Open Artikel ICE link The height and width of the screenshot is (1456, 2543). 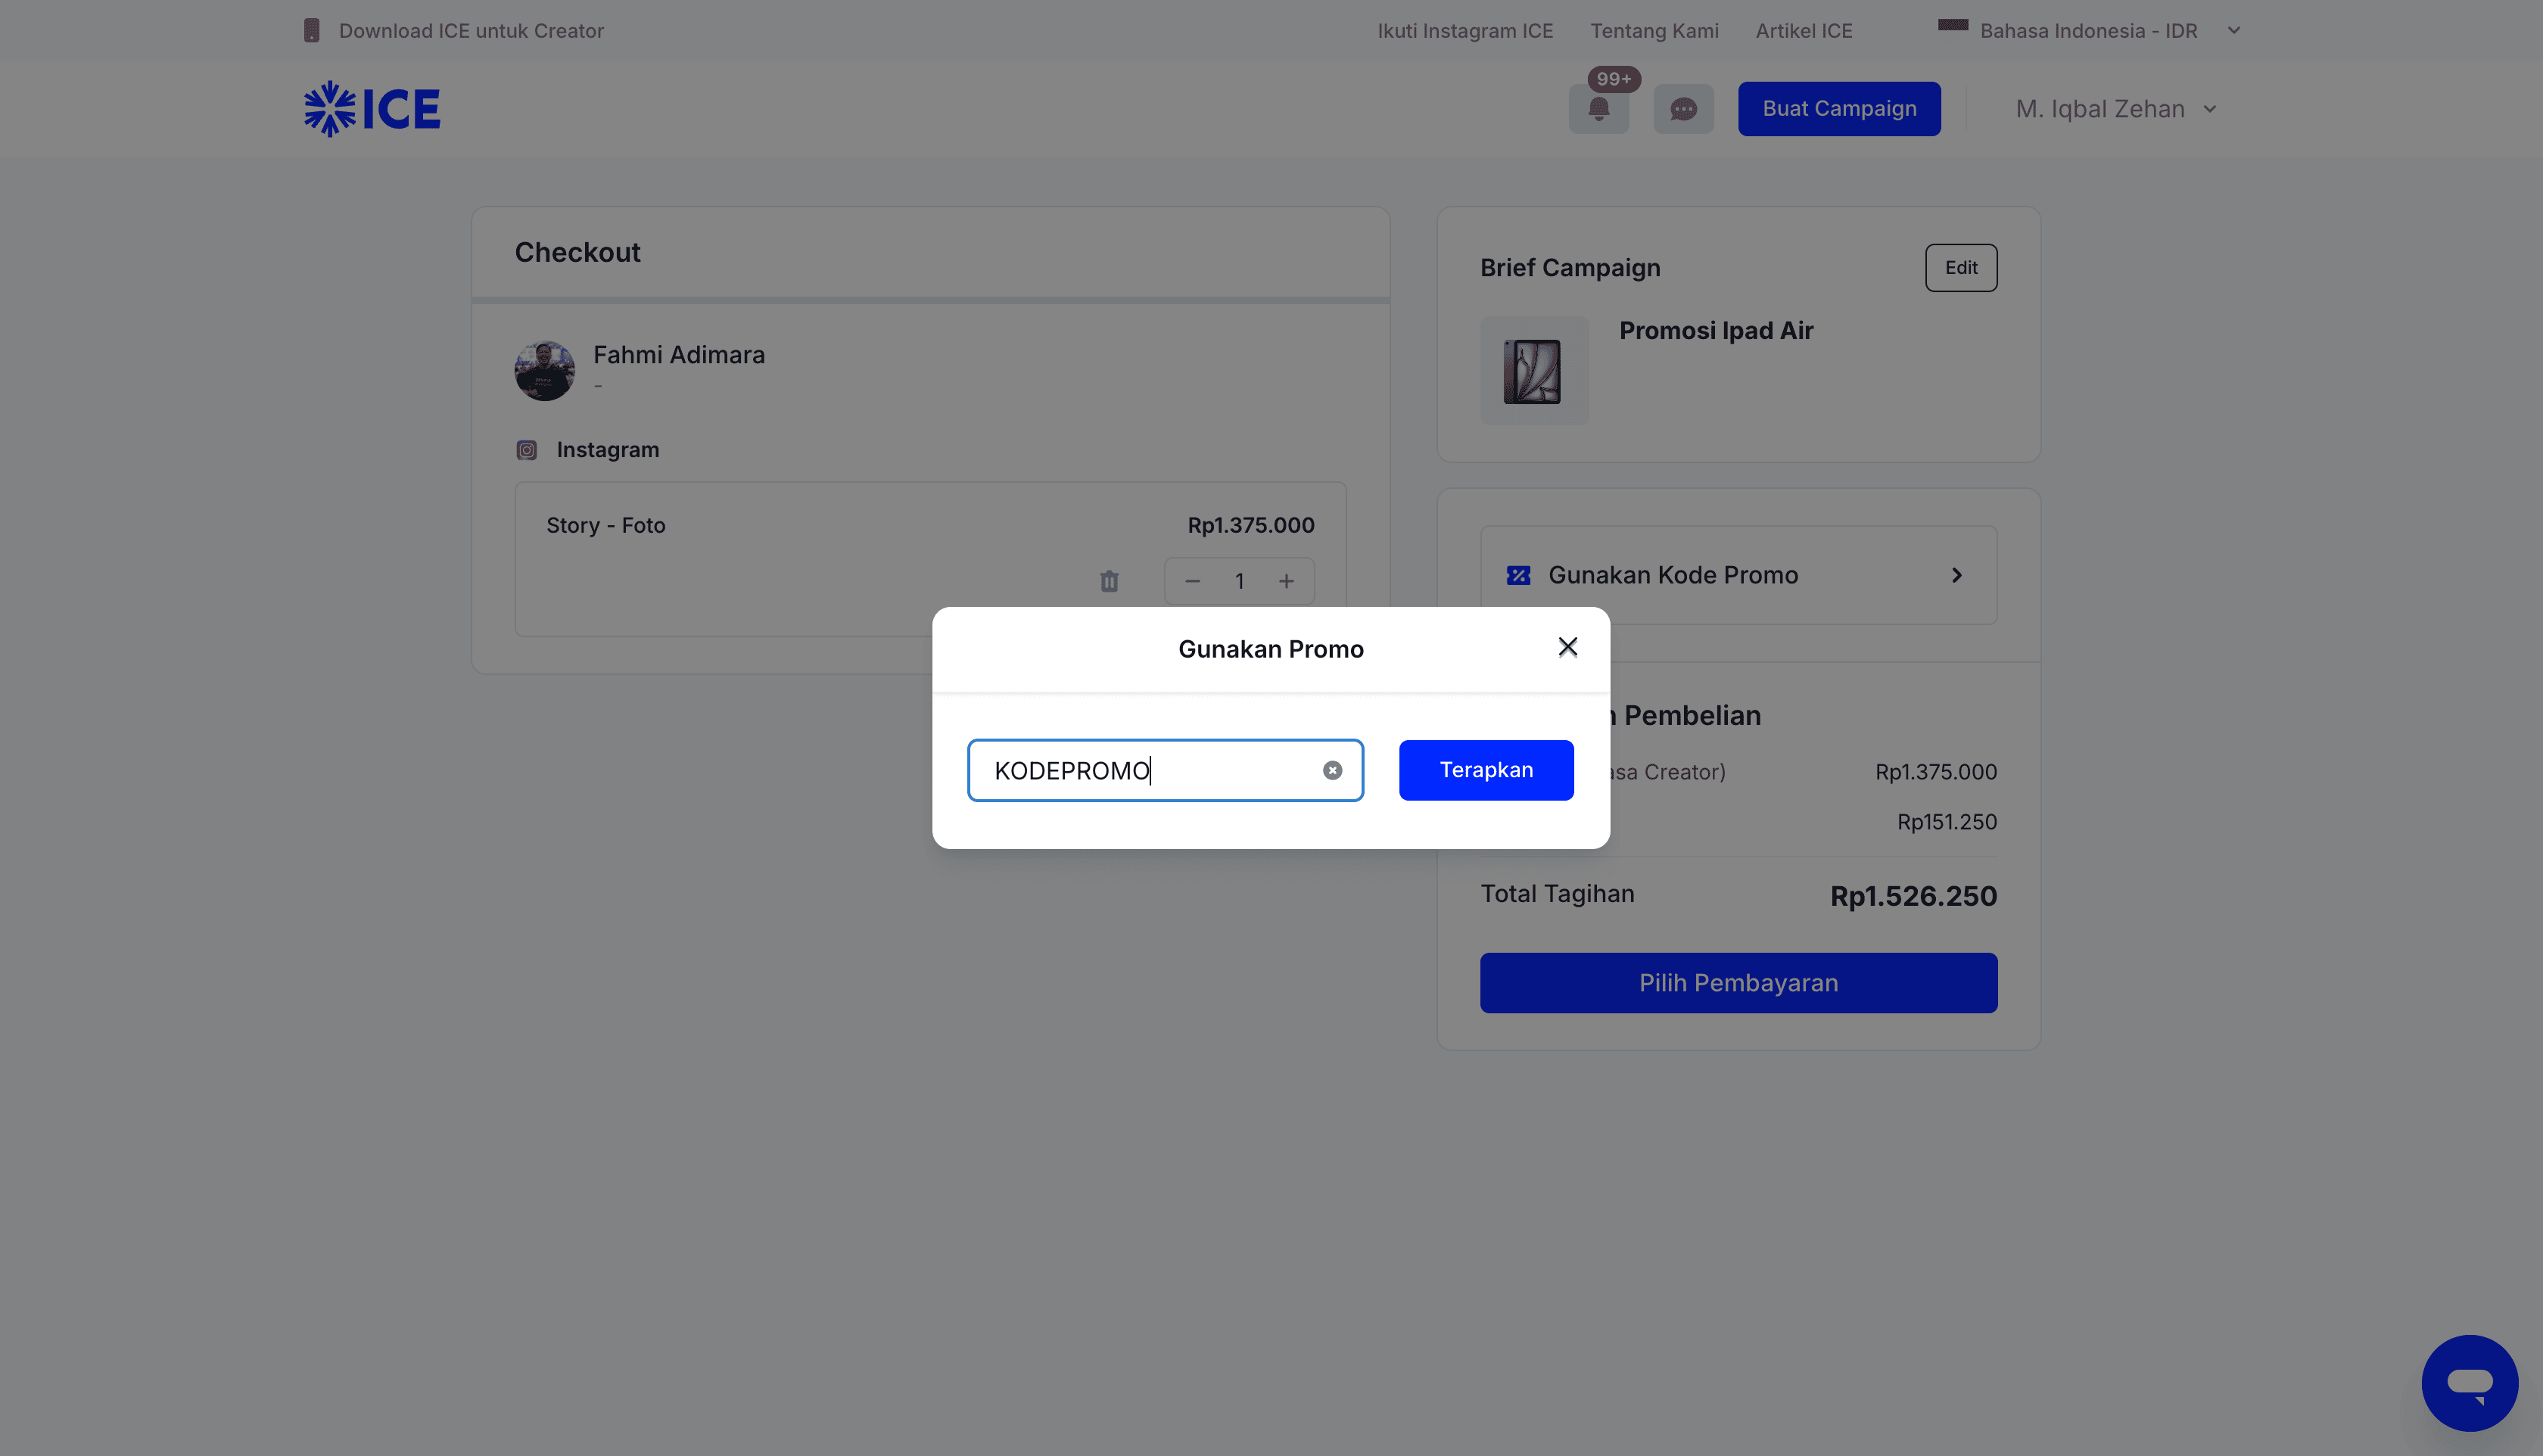[1804, 30]
